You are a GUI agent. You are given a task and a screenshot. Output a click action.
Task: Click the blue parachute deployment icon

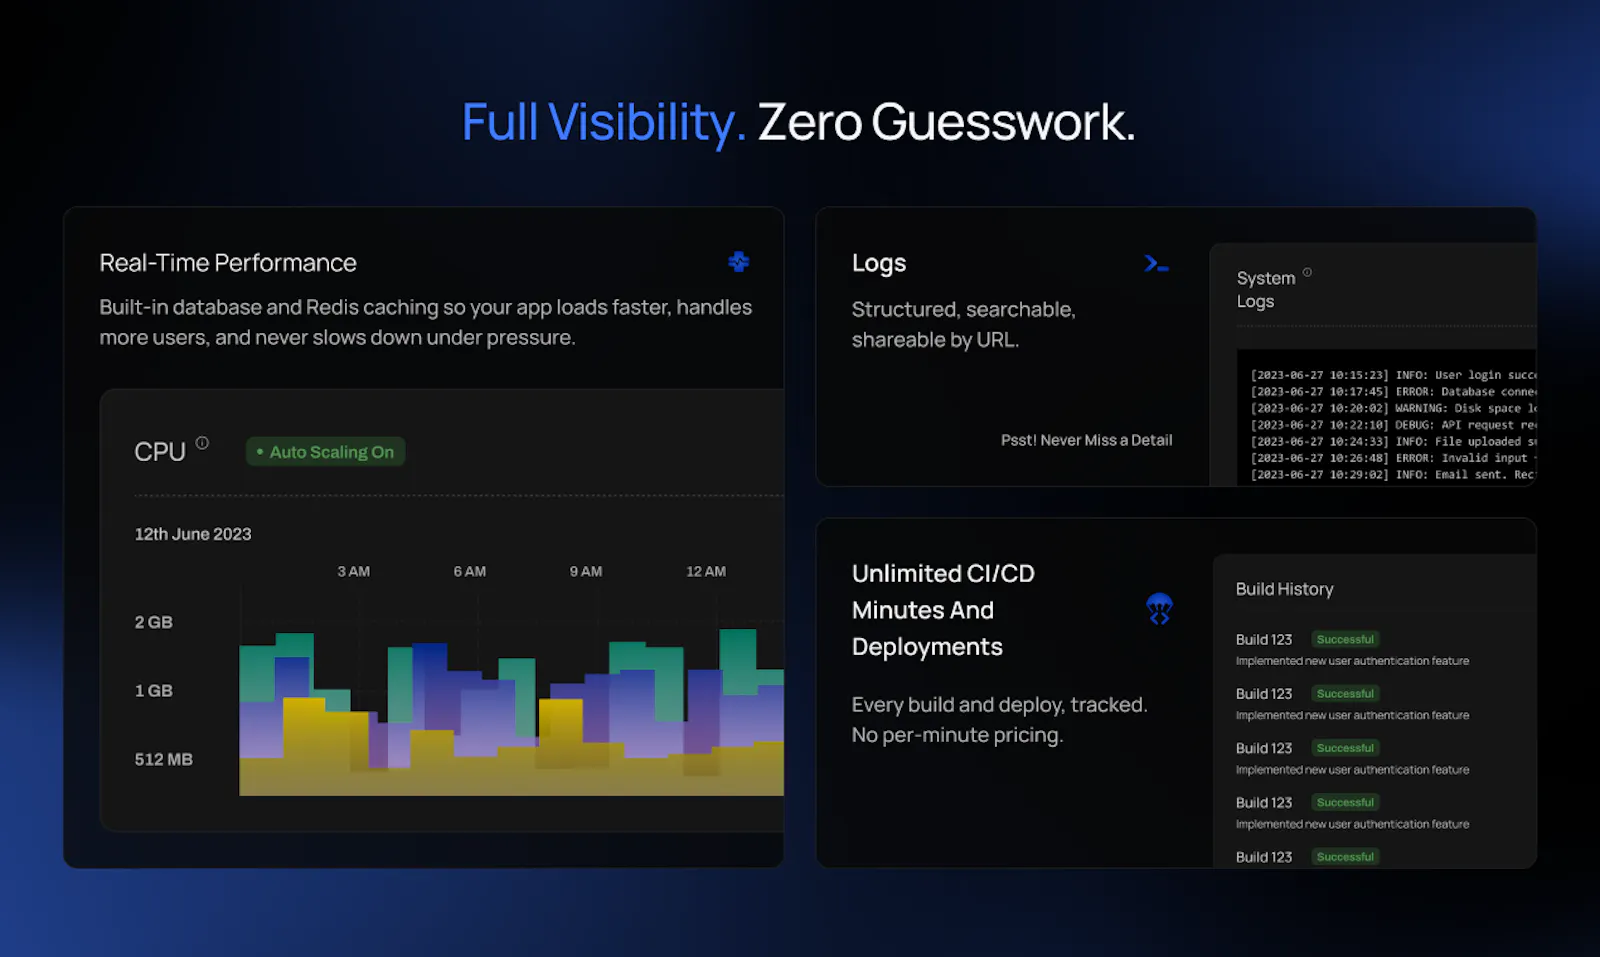point(1159,608)
